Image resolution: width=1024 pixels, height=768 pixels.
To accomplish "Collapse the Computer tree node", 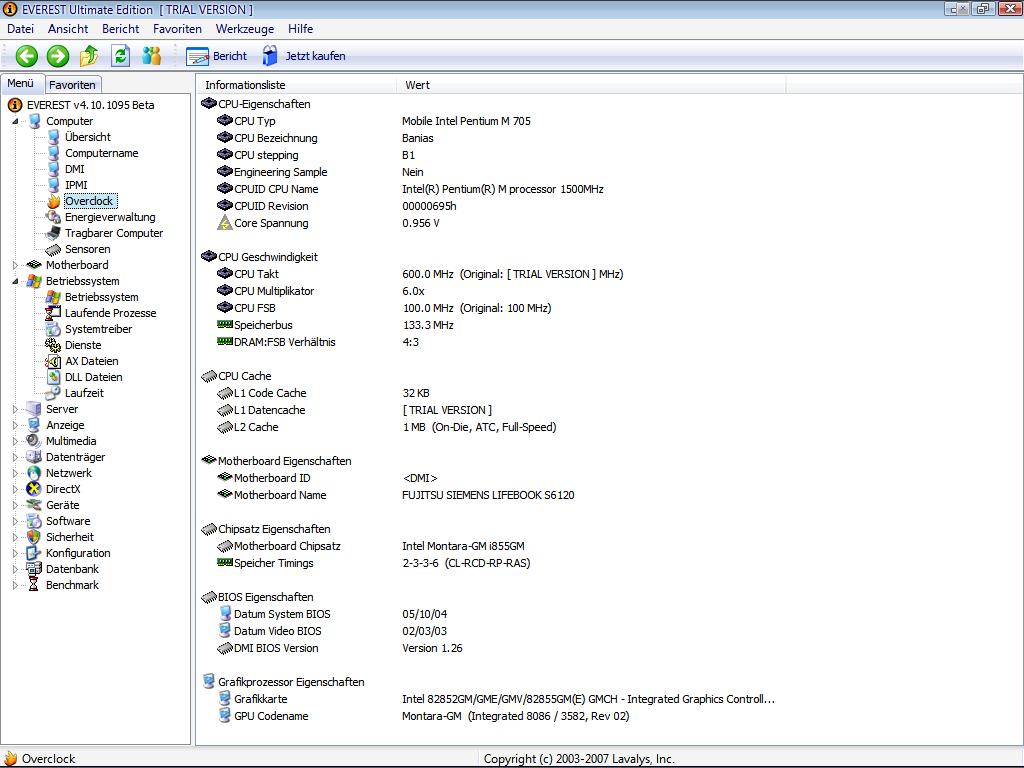I will (x=15, y=121).
